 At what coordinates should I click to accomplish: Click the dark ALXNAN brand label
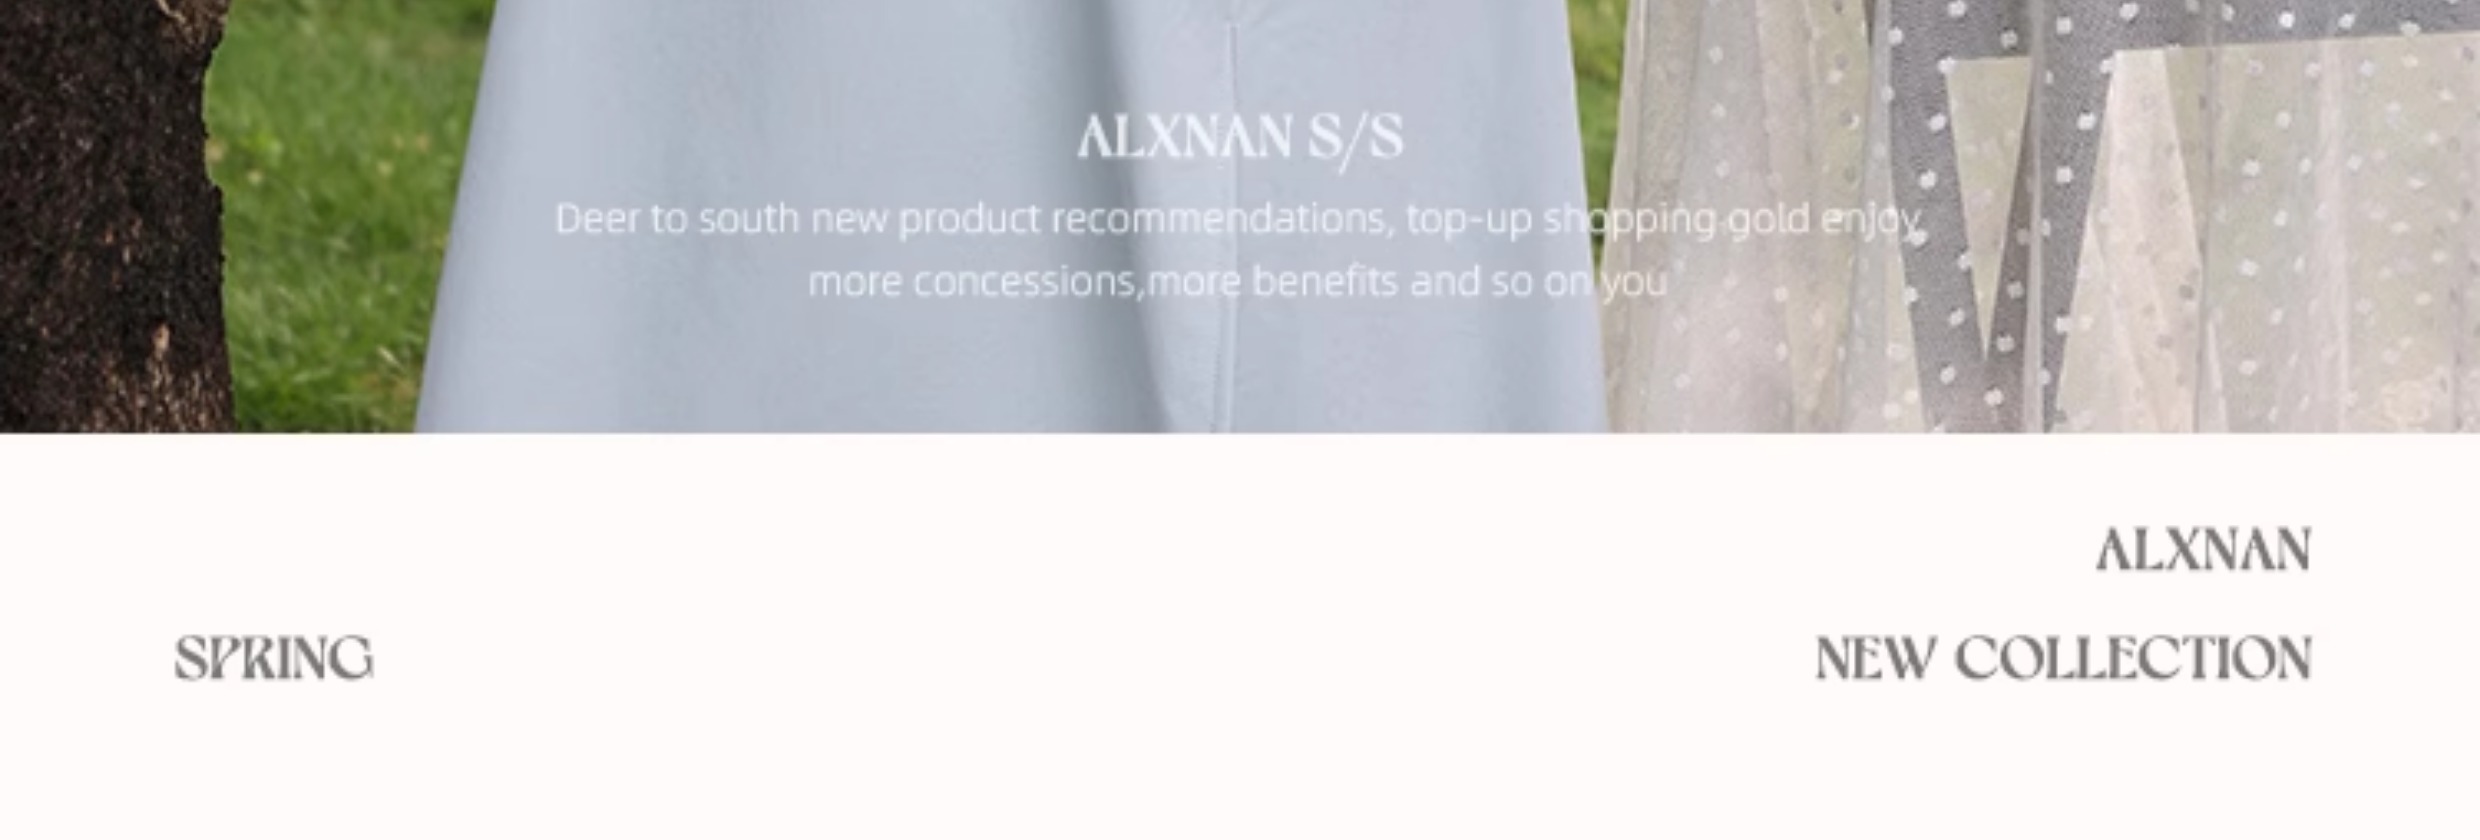coord(2204,550)
